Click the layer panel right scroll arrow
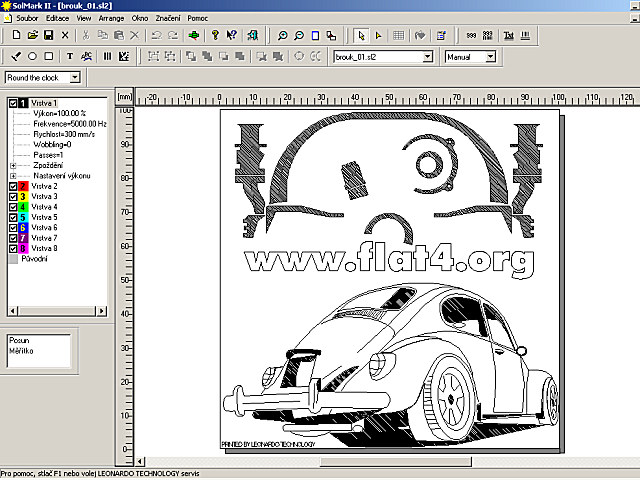640x480 pixels. click(101, 311)
